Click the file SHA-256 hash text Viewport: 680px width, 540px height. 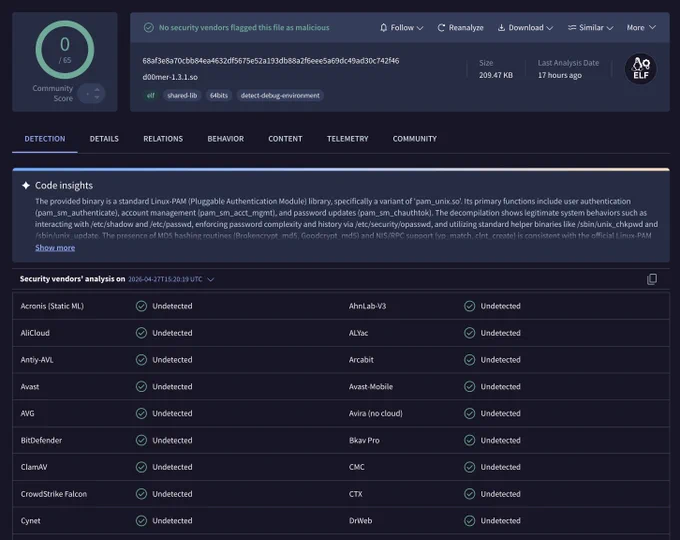pyautogui.click(x=271, y=61)
